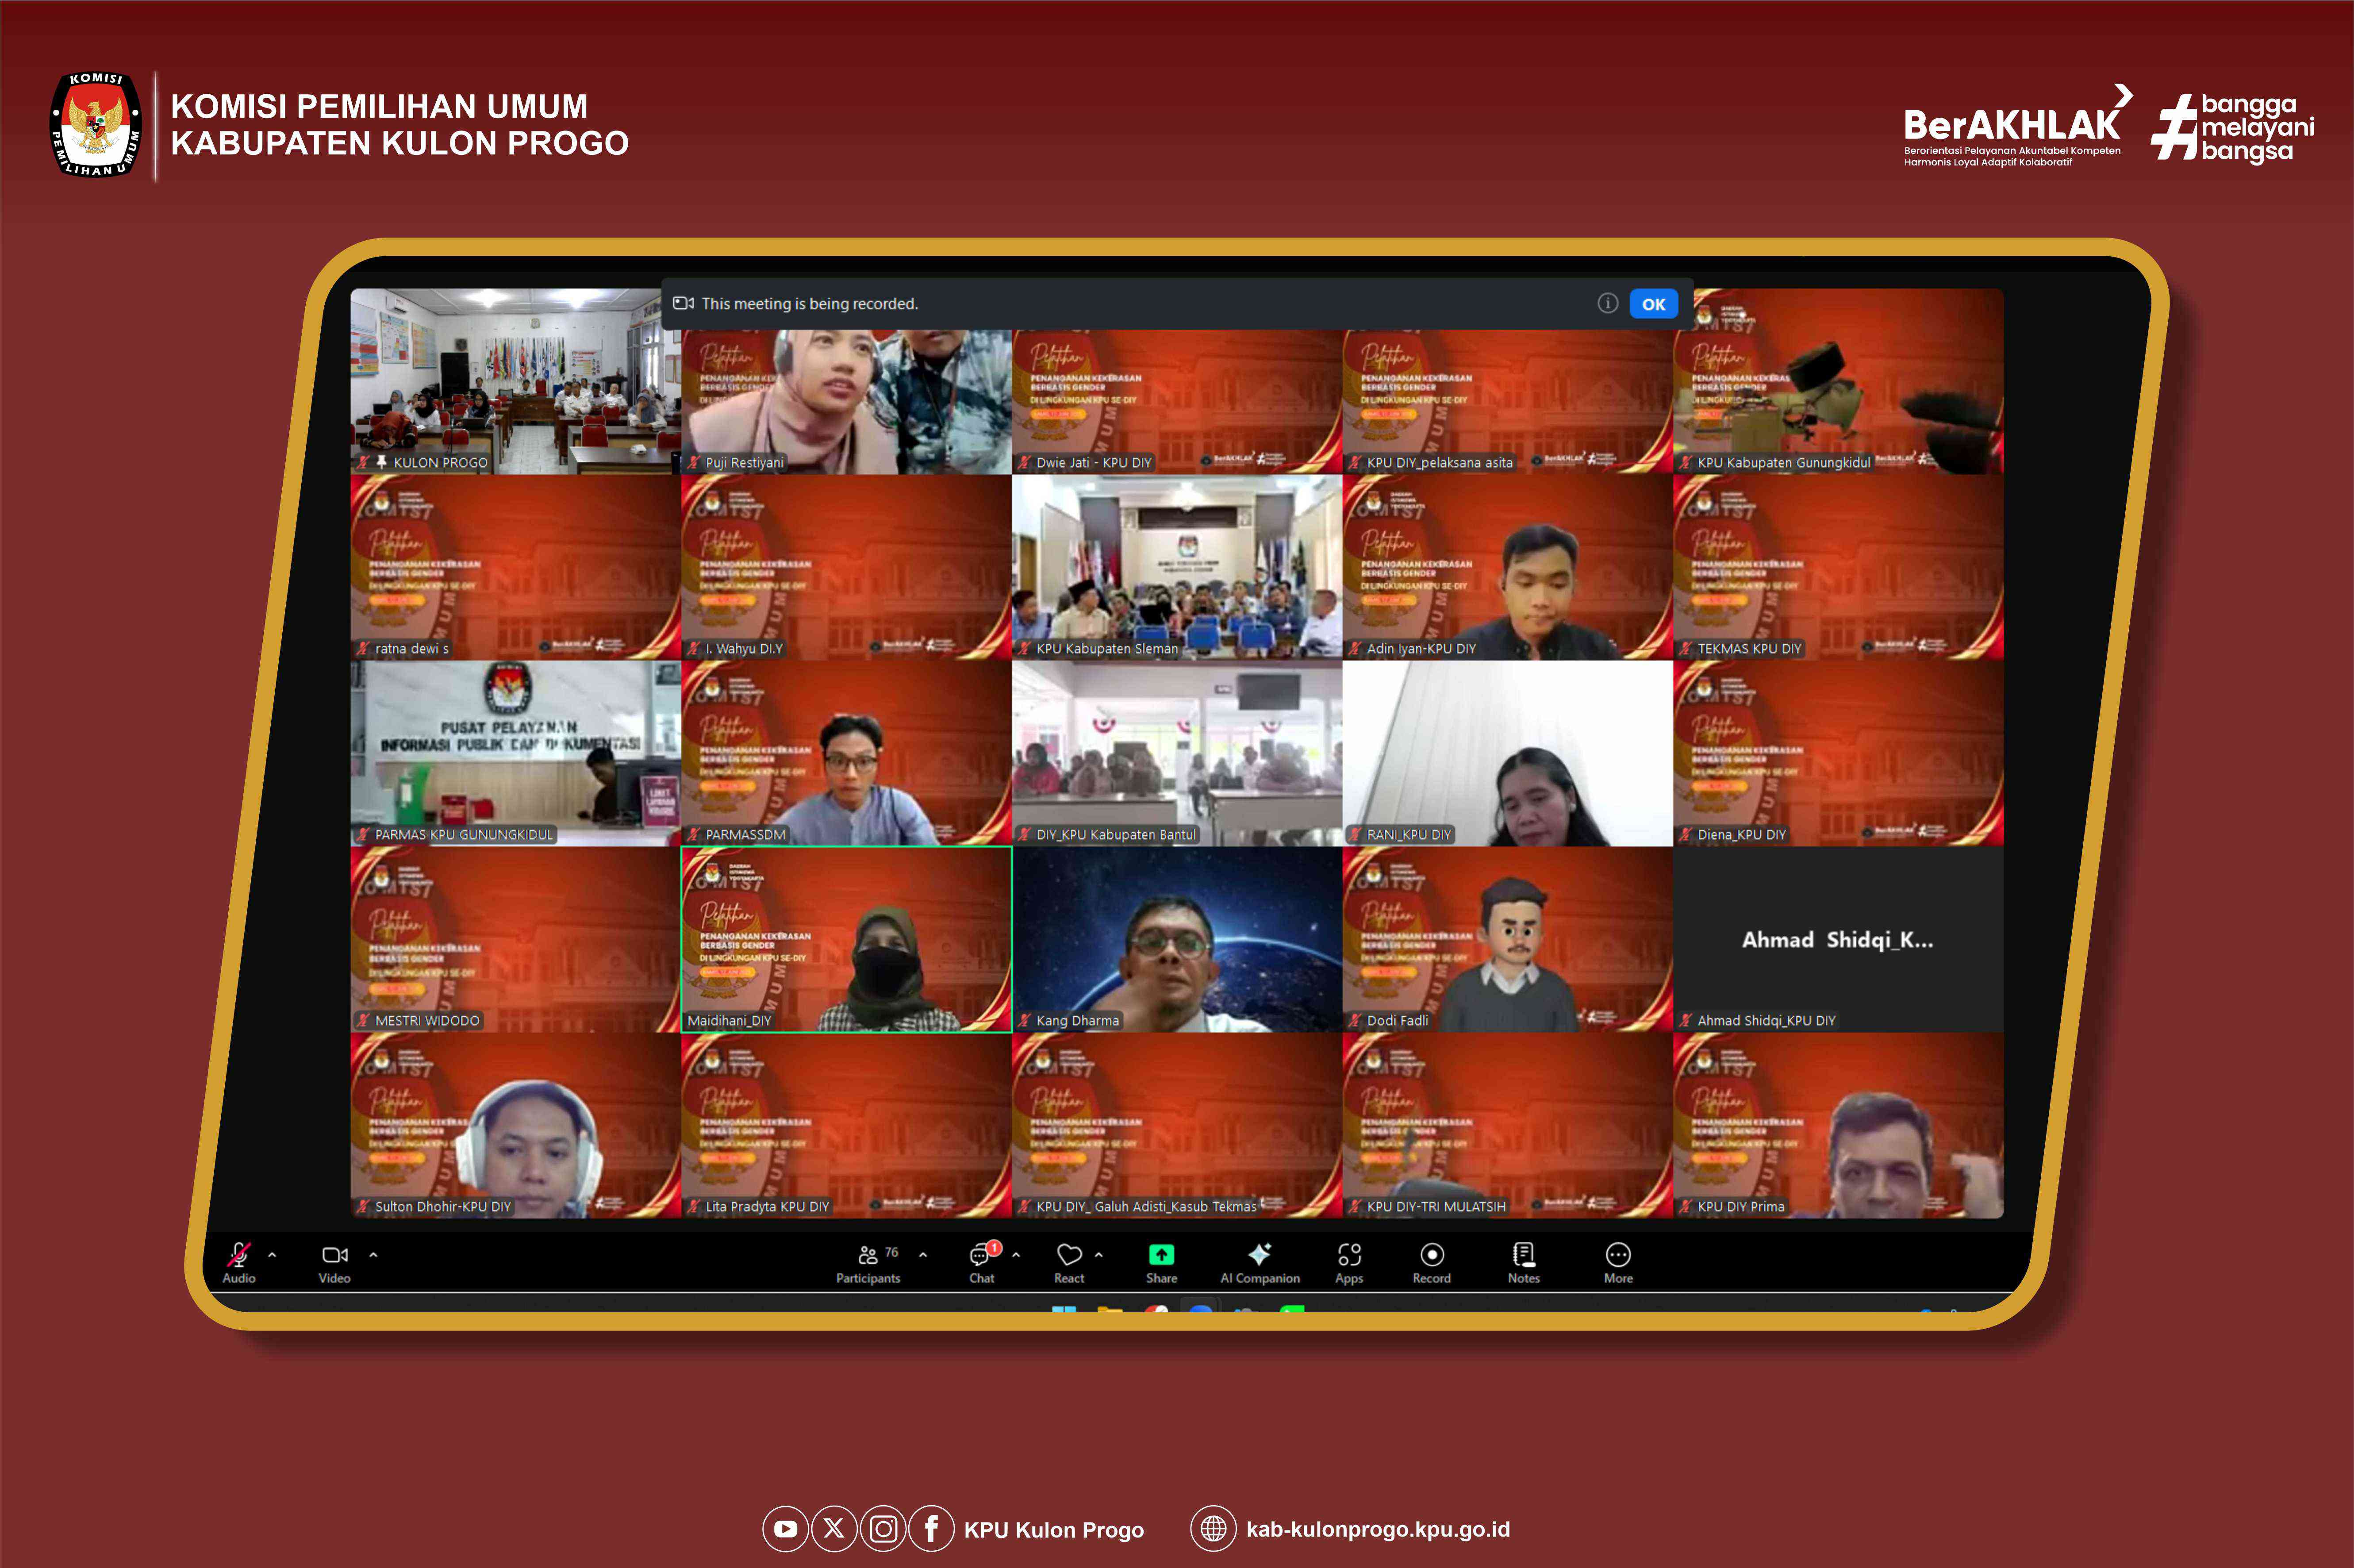Screen dimensions: 2354x1568
Task: Open the Notes tool
Action: pyautogui.click(x=1523, y=1255)
